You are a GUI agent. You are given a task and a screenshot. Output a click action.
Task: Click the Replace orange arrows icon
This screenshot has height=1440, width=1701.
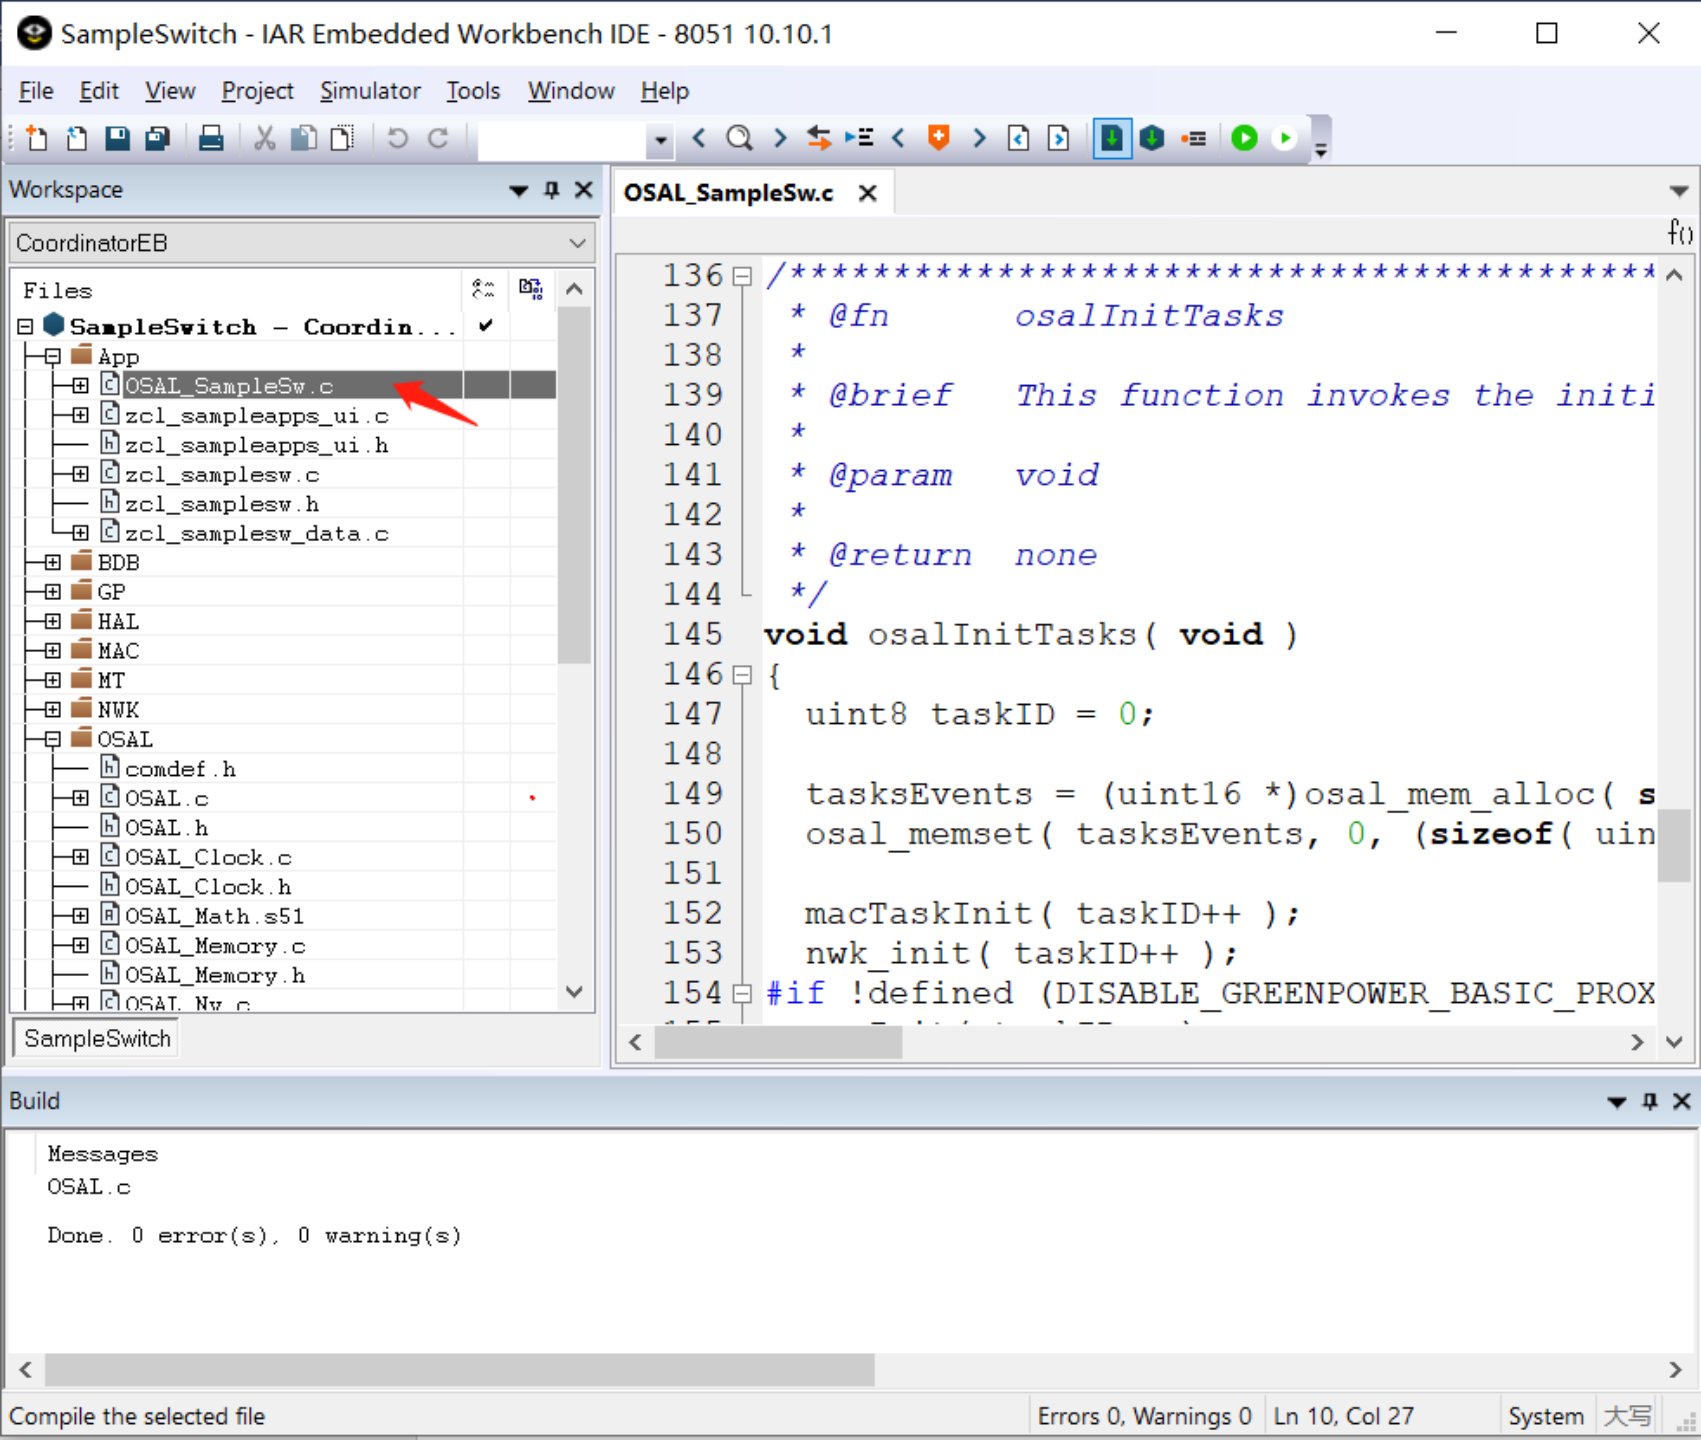tap(819, 138)
